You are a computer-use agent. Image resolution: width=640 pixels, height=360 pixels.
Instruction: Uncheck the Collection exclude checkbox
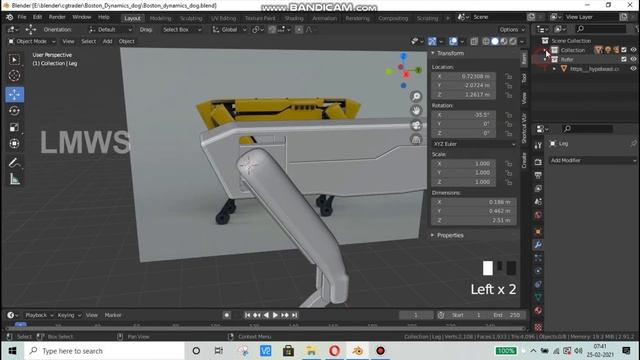tap(624, 50)
